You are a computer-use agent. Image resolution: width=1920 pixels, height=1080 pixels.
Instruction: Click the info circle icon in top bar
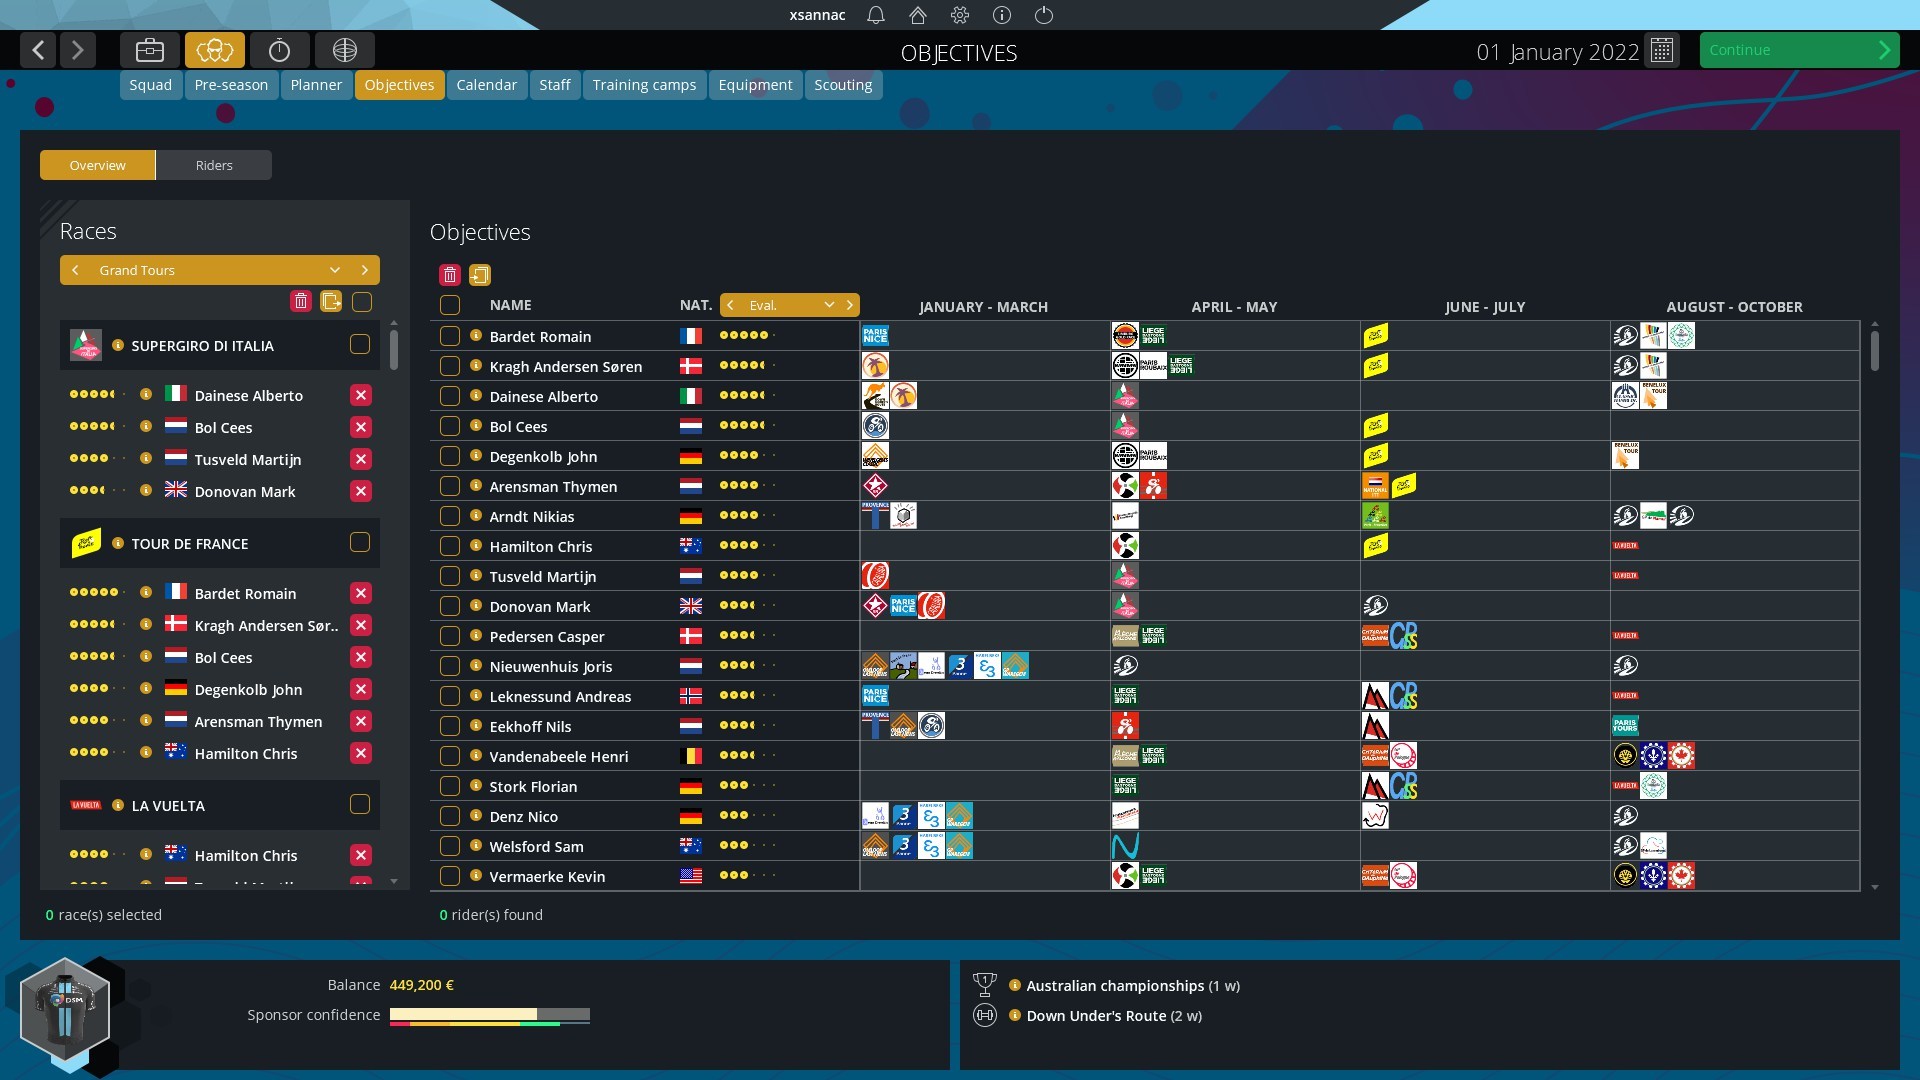1002,15
